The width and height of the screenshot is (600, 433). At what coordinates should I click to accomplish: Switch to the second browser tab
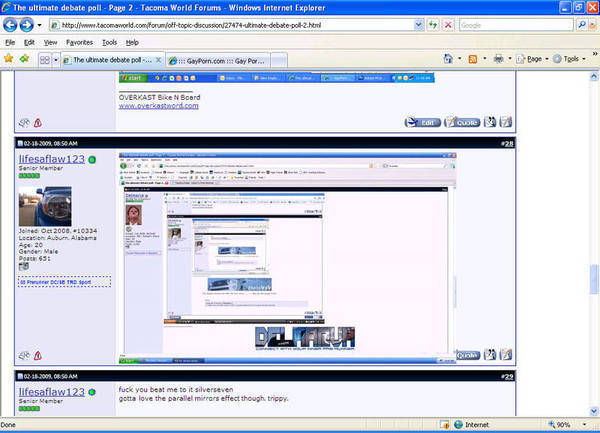point(218,60)
